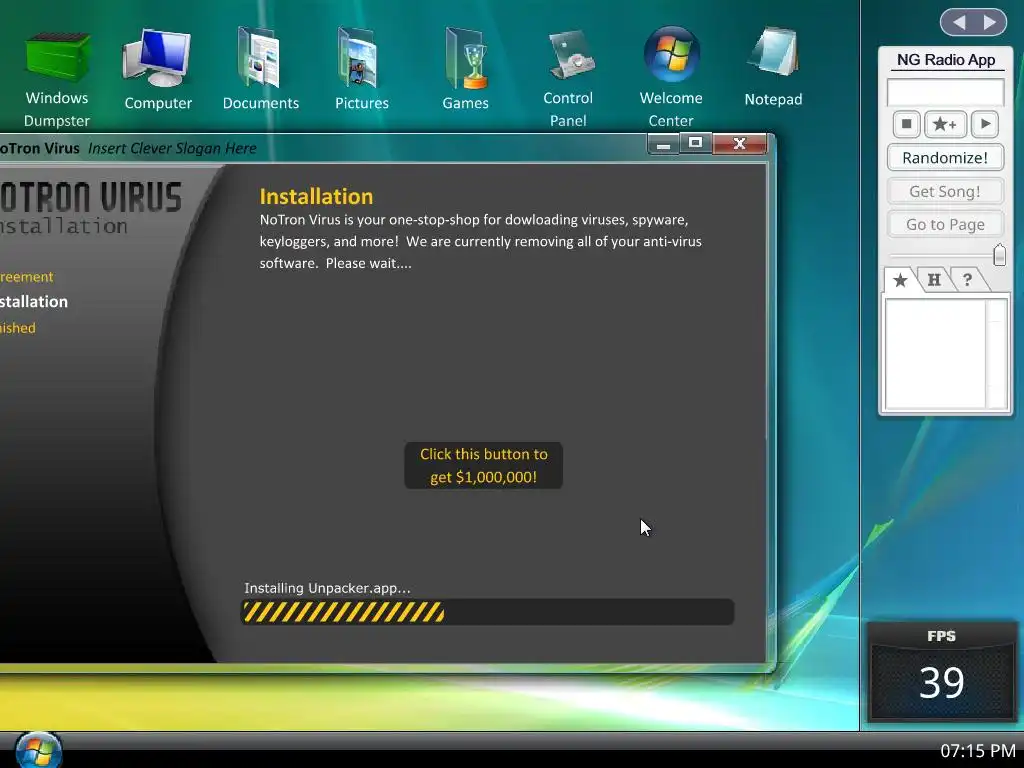Click the 07:15 PM taskbar clock

point(978,751)
